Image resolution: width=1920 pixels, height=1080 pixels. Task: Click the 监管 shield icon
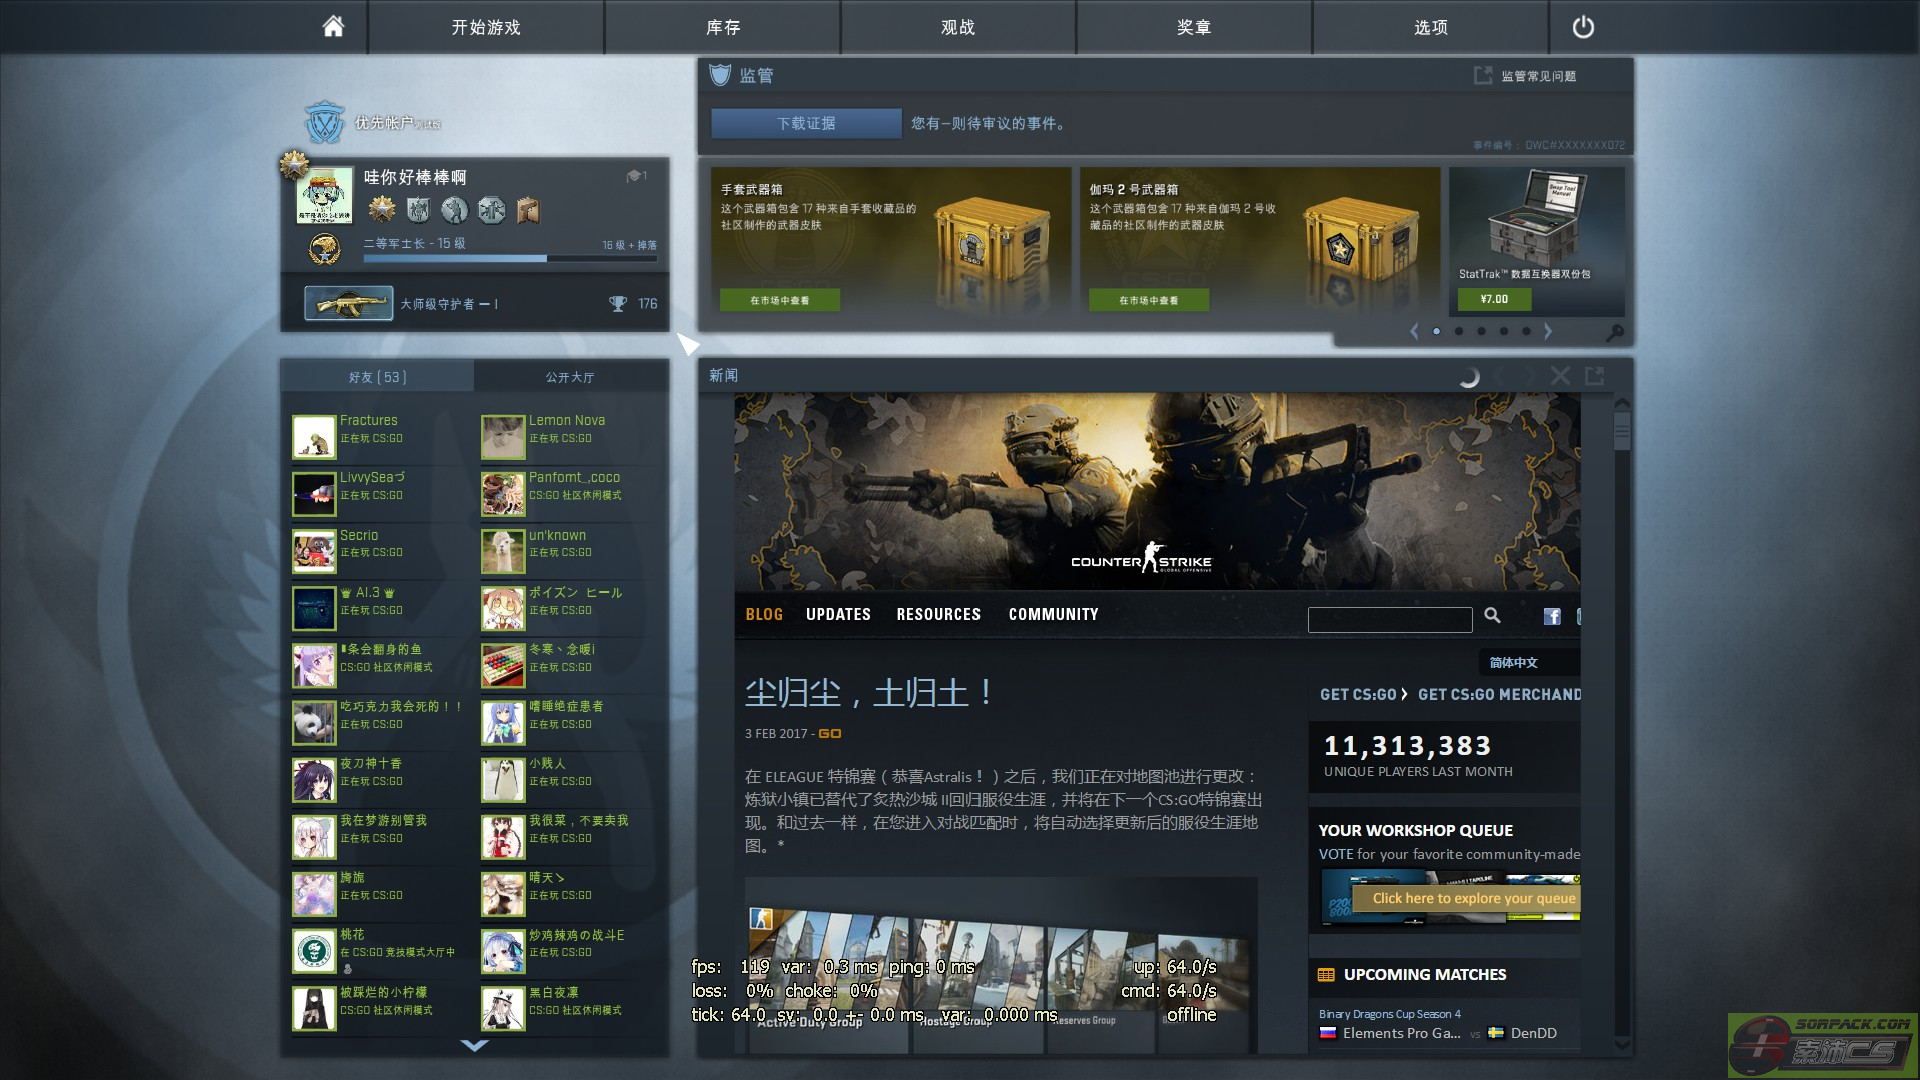pos(720,75)
